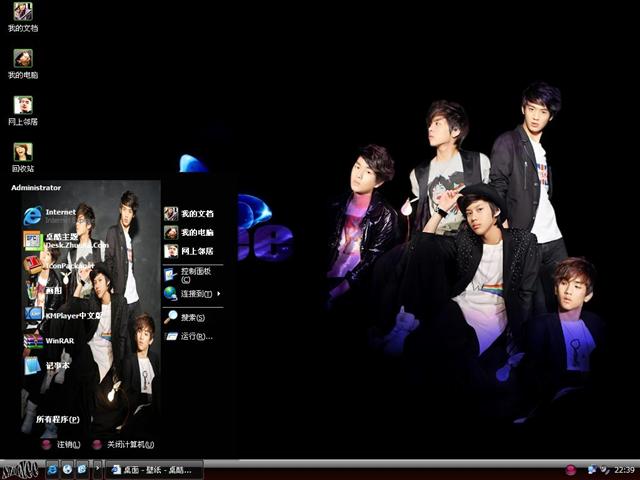Launch Internet Explorer from quick launch bar

coord(52,470)
